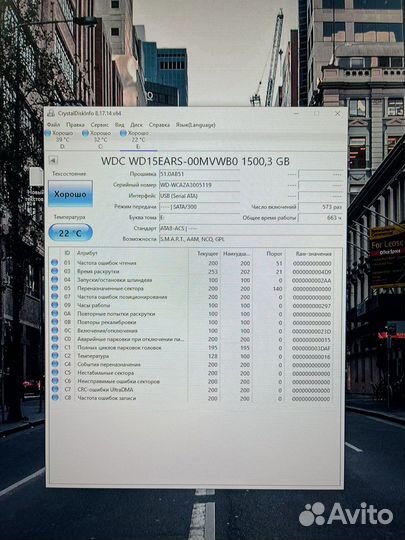Click the CrystalDiskInfo title bar app icon
This screenshot has width=405, height=540.
[51, 113]
